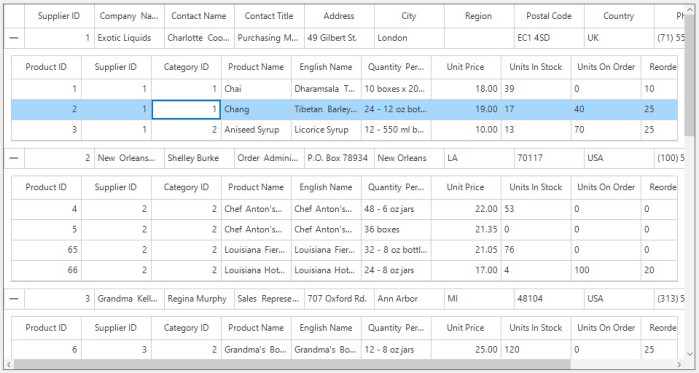
Task: Select the 32 - 8 oz bottl... quantity cell
Action: 396,250
